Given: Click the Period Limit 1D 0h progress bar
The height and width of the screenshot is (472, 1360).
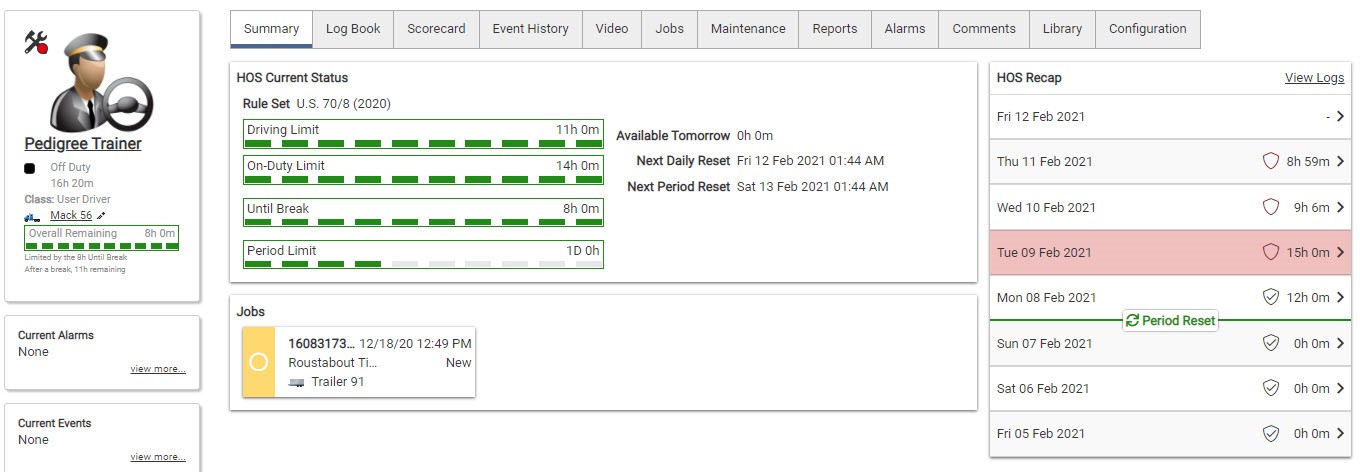Looking at the screenshot, I should 423,255.
